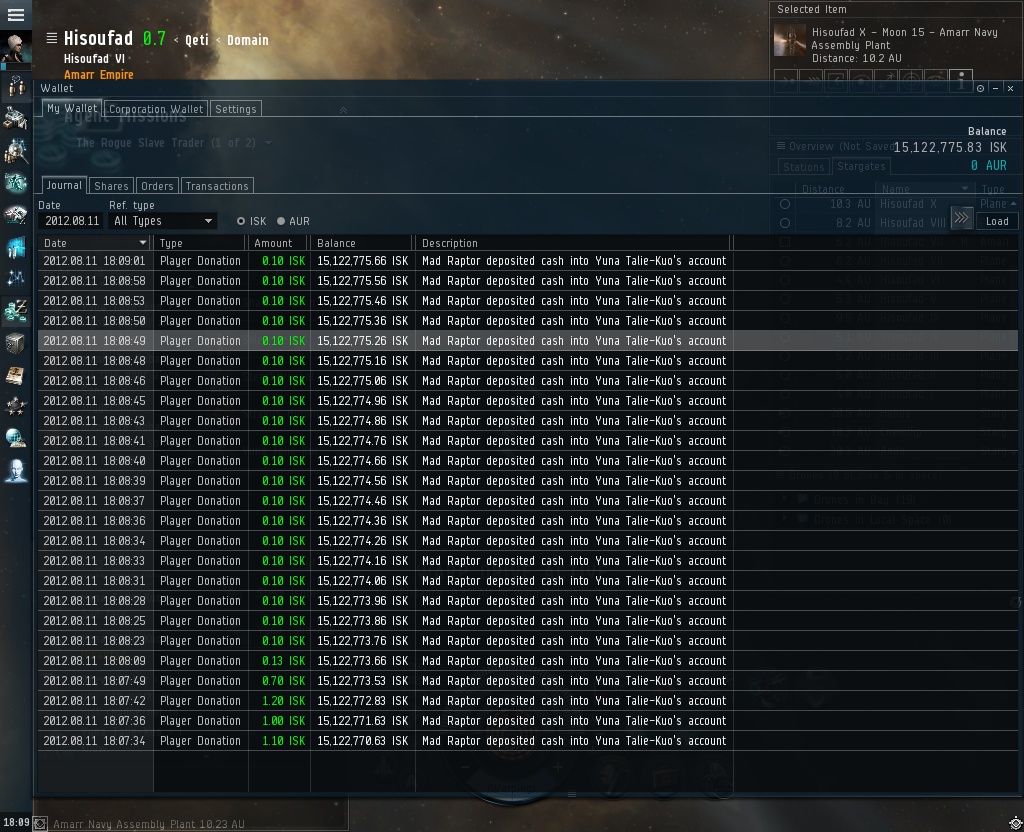The height and width of the screenshot is (832, 1024).
Task: Open the character portrait sheet
Action: point(16,49)
